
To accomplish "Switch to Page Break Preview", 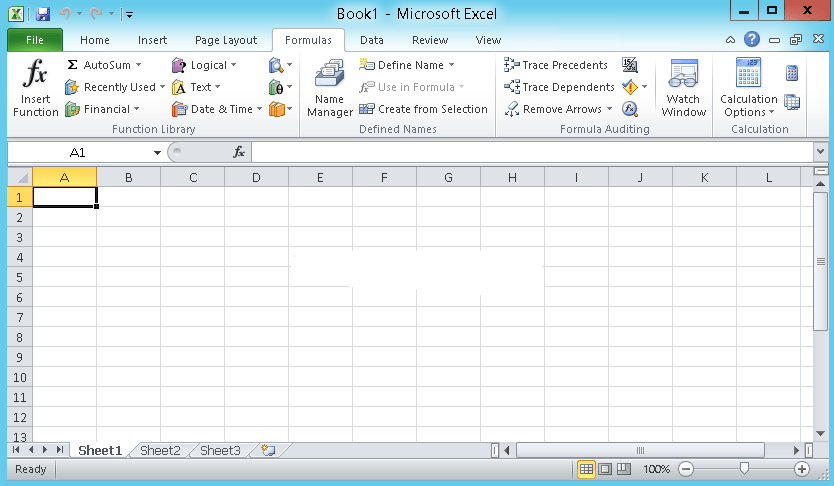I will 623,469.
